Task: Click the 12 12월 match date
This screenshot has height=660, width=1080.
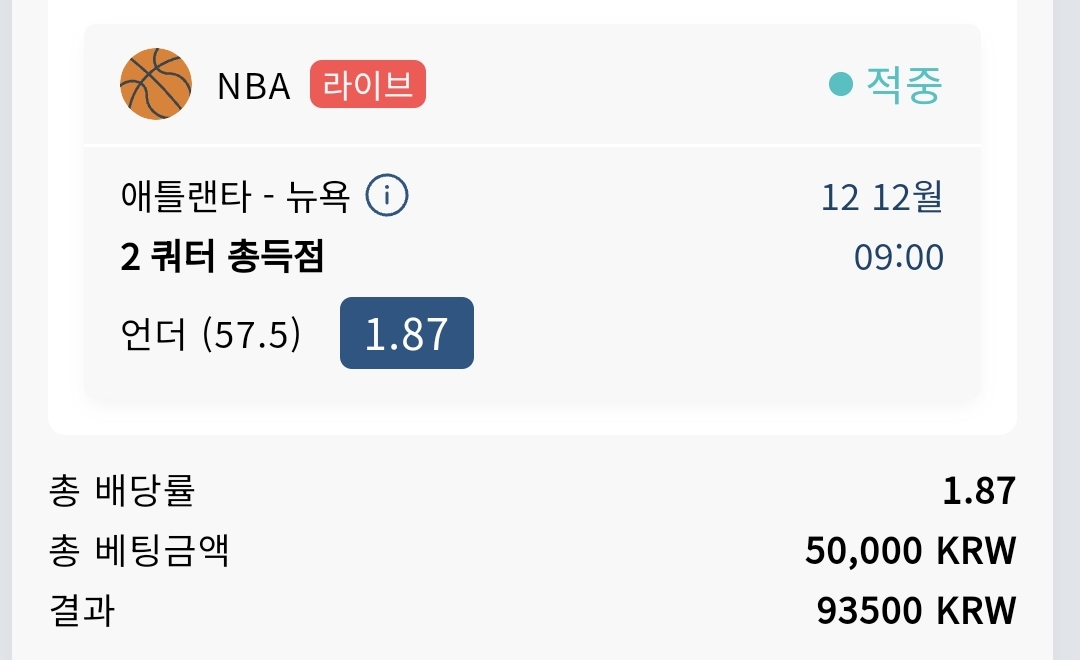Action: (882, 197)
